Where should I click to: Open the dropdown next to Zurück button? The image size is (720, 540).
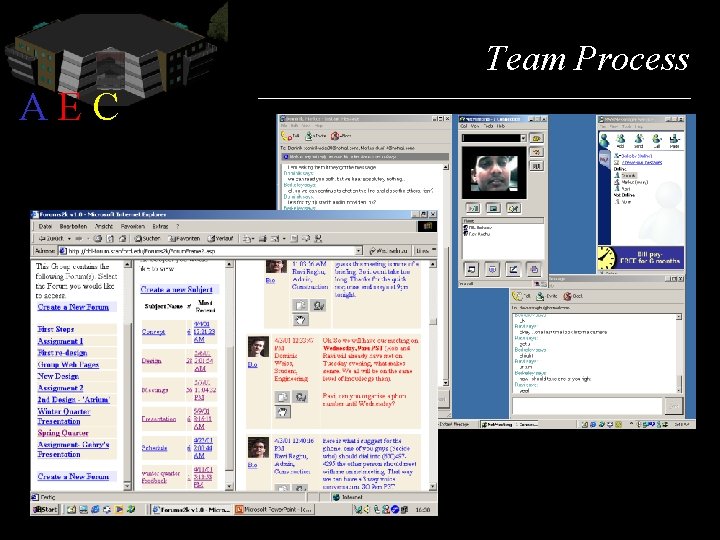tap(69, 239)
